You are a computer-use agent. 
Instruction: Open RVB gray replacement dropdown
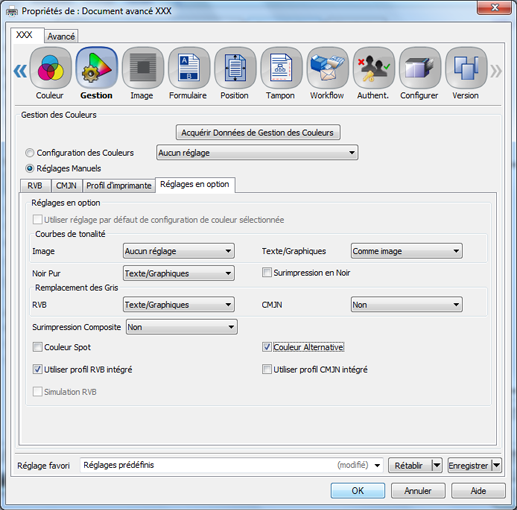pyautogui.click(x=179, y=304)
